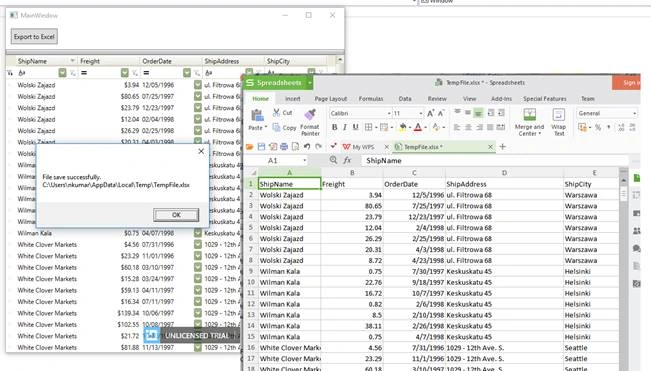This screenshot has width=651, height=371.
Task: Click the print preview page icon
Action: pos(295,146)
